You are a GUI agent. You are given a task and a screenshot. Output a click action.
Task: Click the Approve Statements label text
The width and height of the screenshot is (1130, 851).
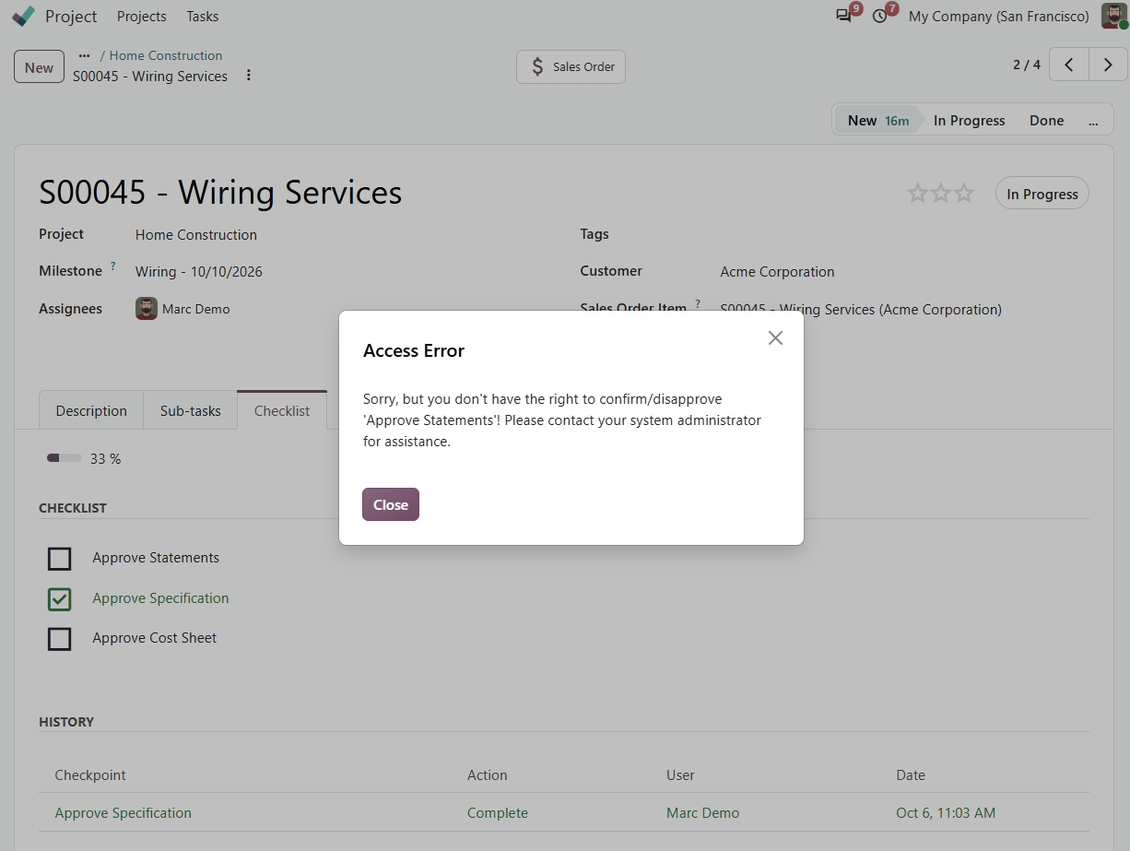point(156,558)
